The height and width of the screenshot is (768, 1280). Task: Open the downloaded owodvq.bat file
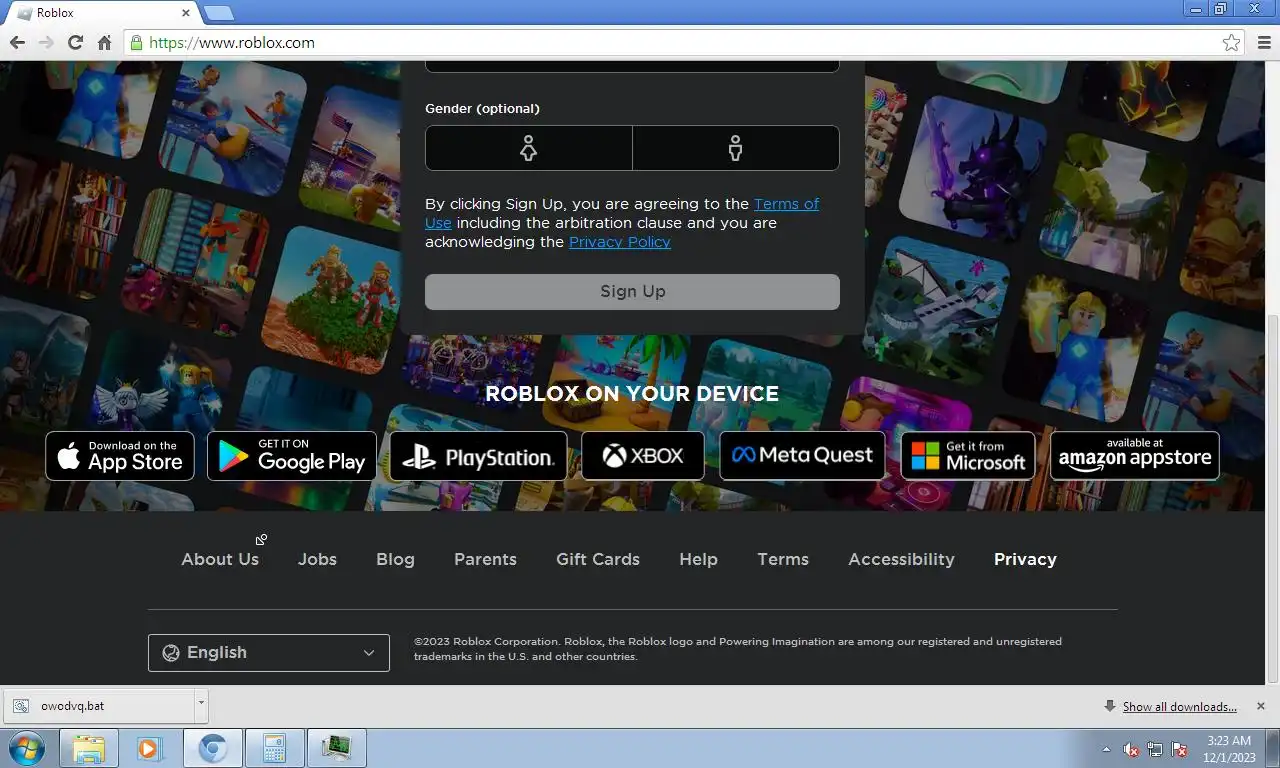(98, 705)
